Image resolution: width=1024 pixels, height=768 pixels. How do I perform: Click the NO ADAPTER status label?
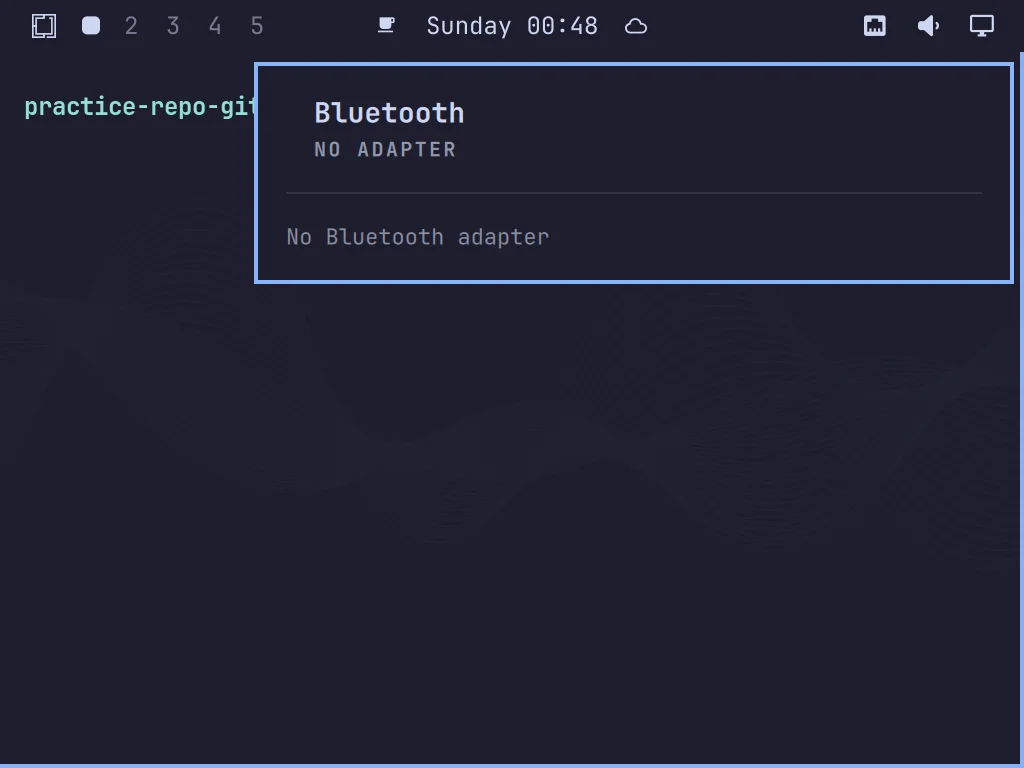385,150
